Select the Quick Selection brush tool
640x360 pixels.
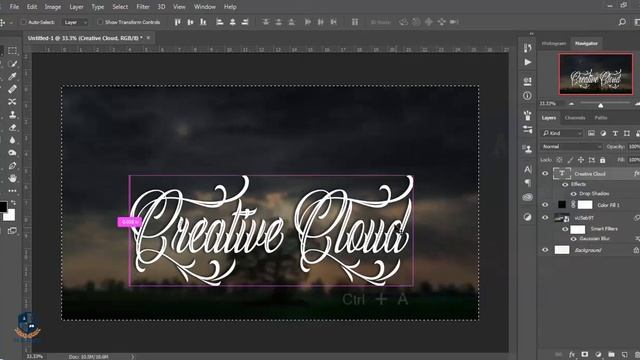point(12,64)
